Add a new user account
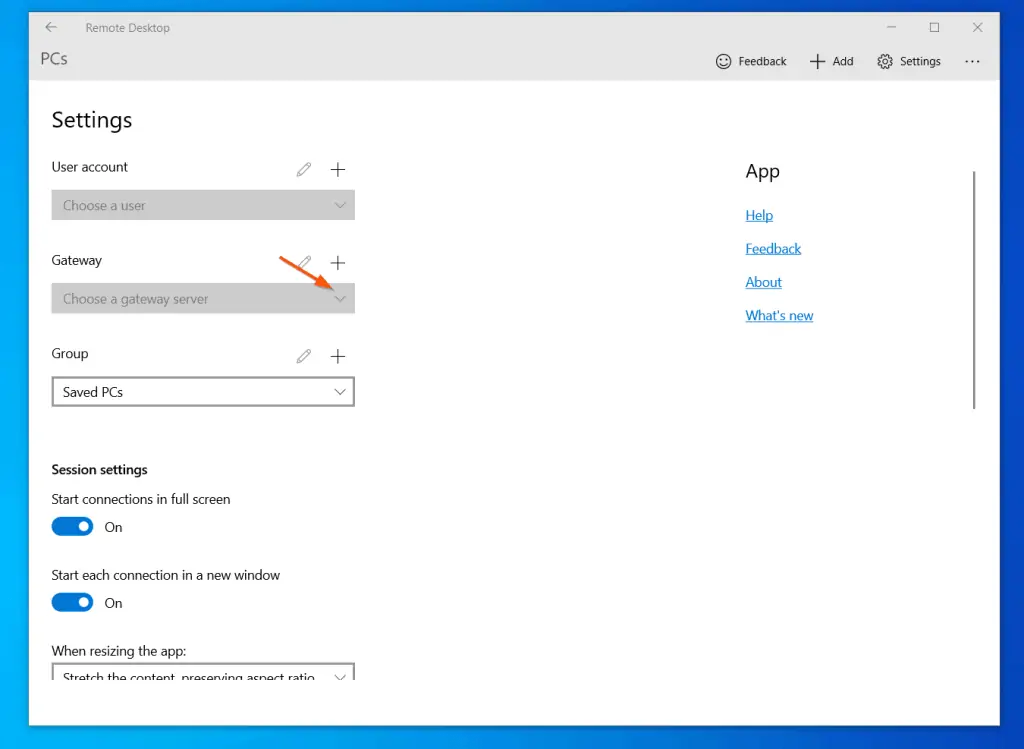 pos(338,169)
